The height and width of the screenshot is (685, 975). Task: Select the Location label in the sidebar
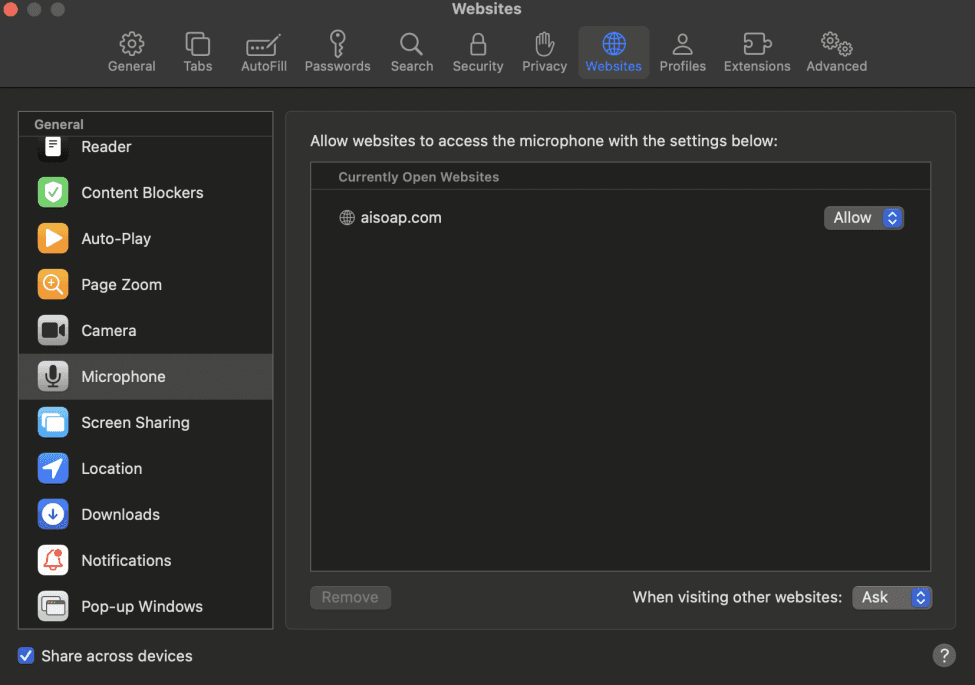pyautogui.click(x=112, y=469)
